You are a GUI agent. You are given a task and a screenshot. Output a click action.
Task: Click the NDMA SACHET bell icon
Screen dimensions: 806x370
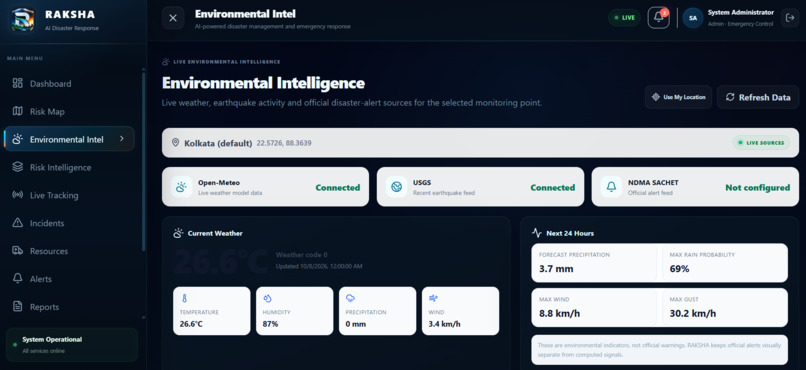(x=611, y=187)
